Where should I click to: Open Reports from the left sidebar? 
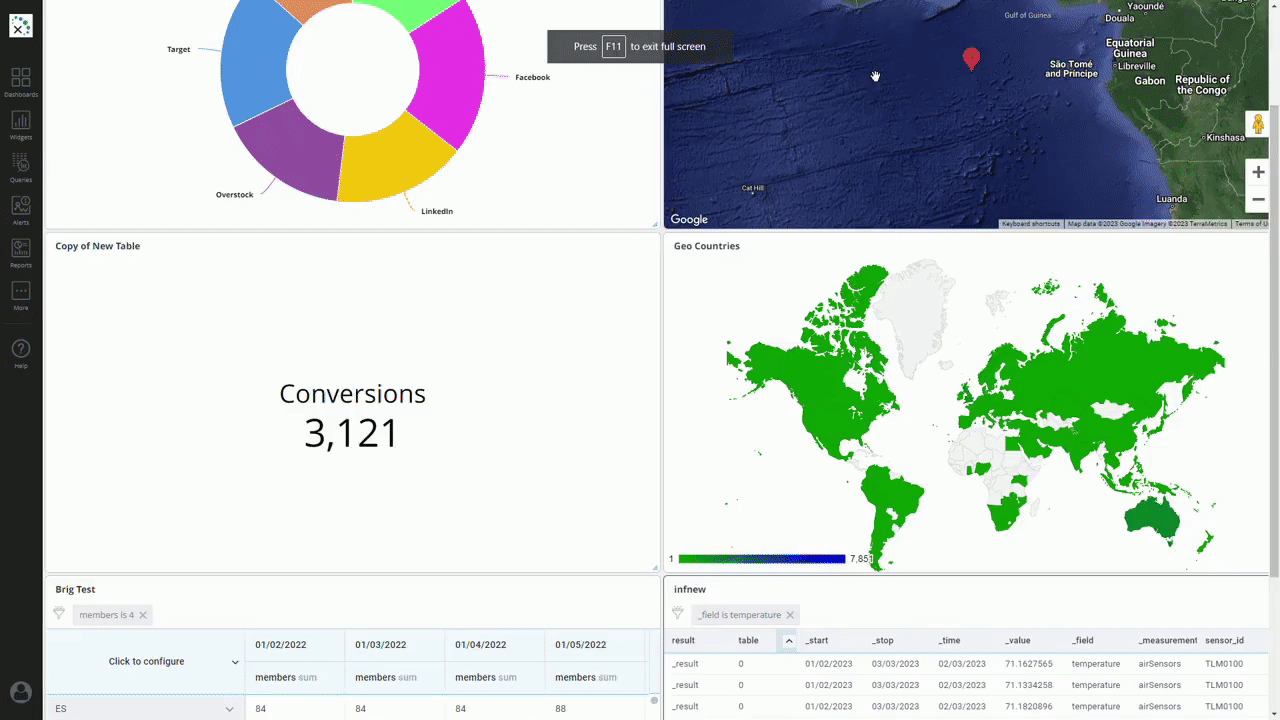pos(21,253)
